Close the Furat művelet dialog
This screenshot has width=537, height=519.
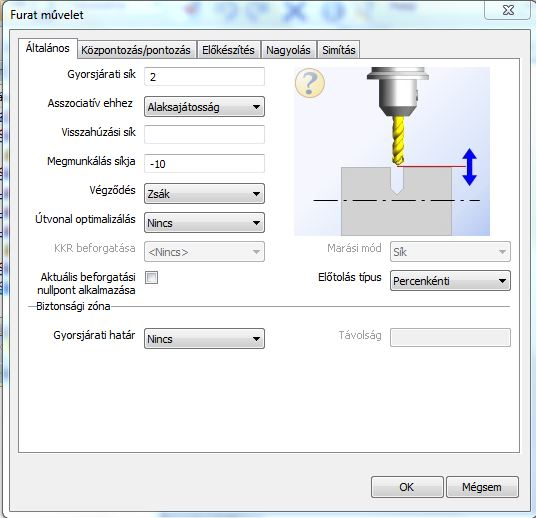[508, 10]
